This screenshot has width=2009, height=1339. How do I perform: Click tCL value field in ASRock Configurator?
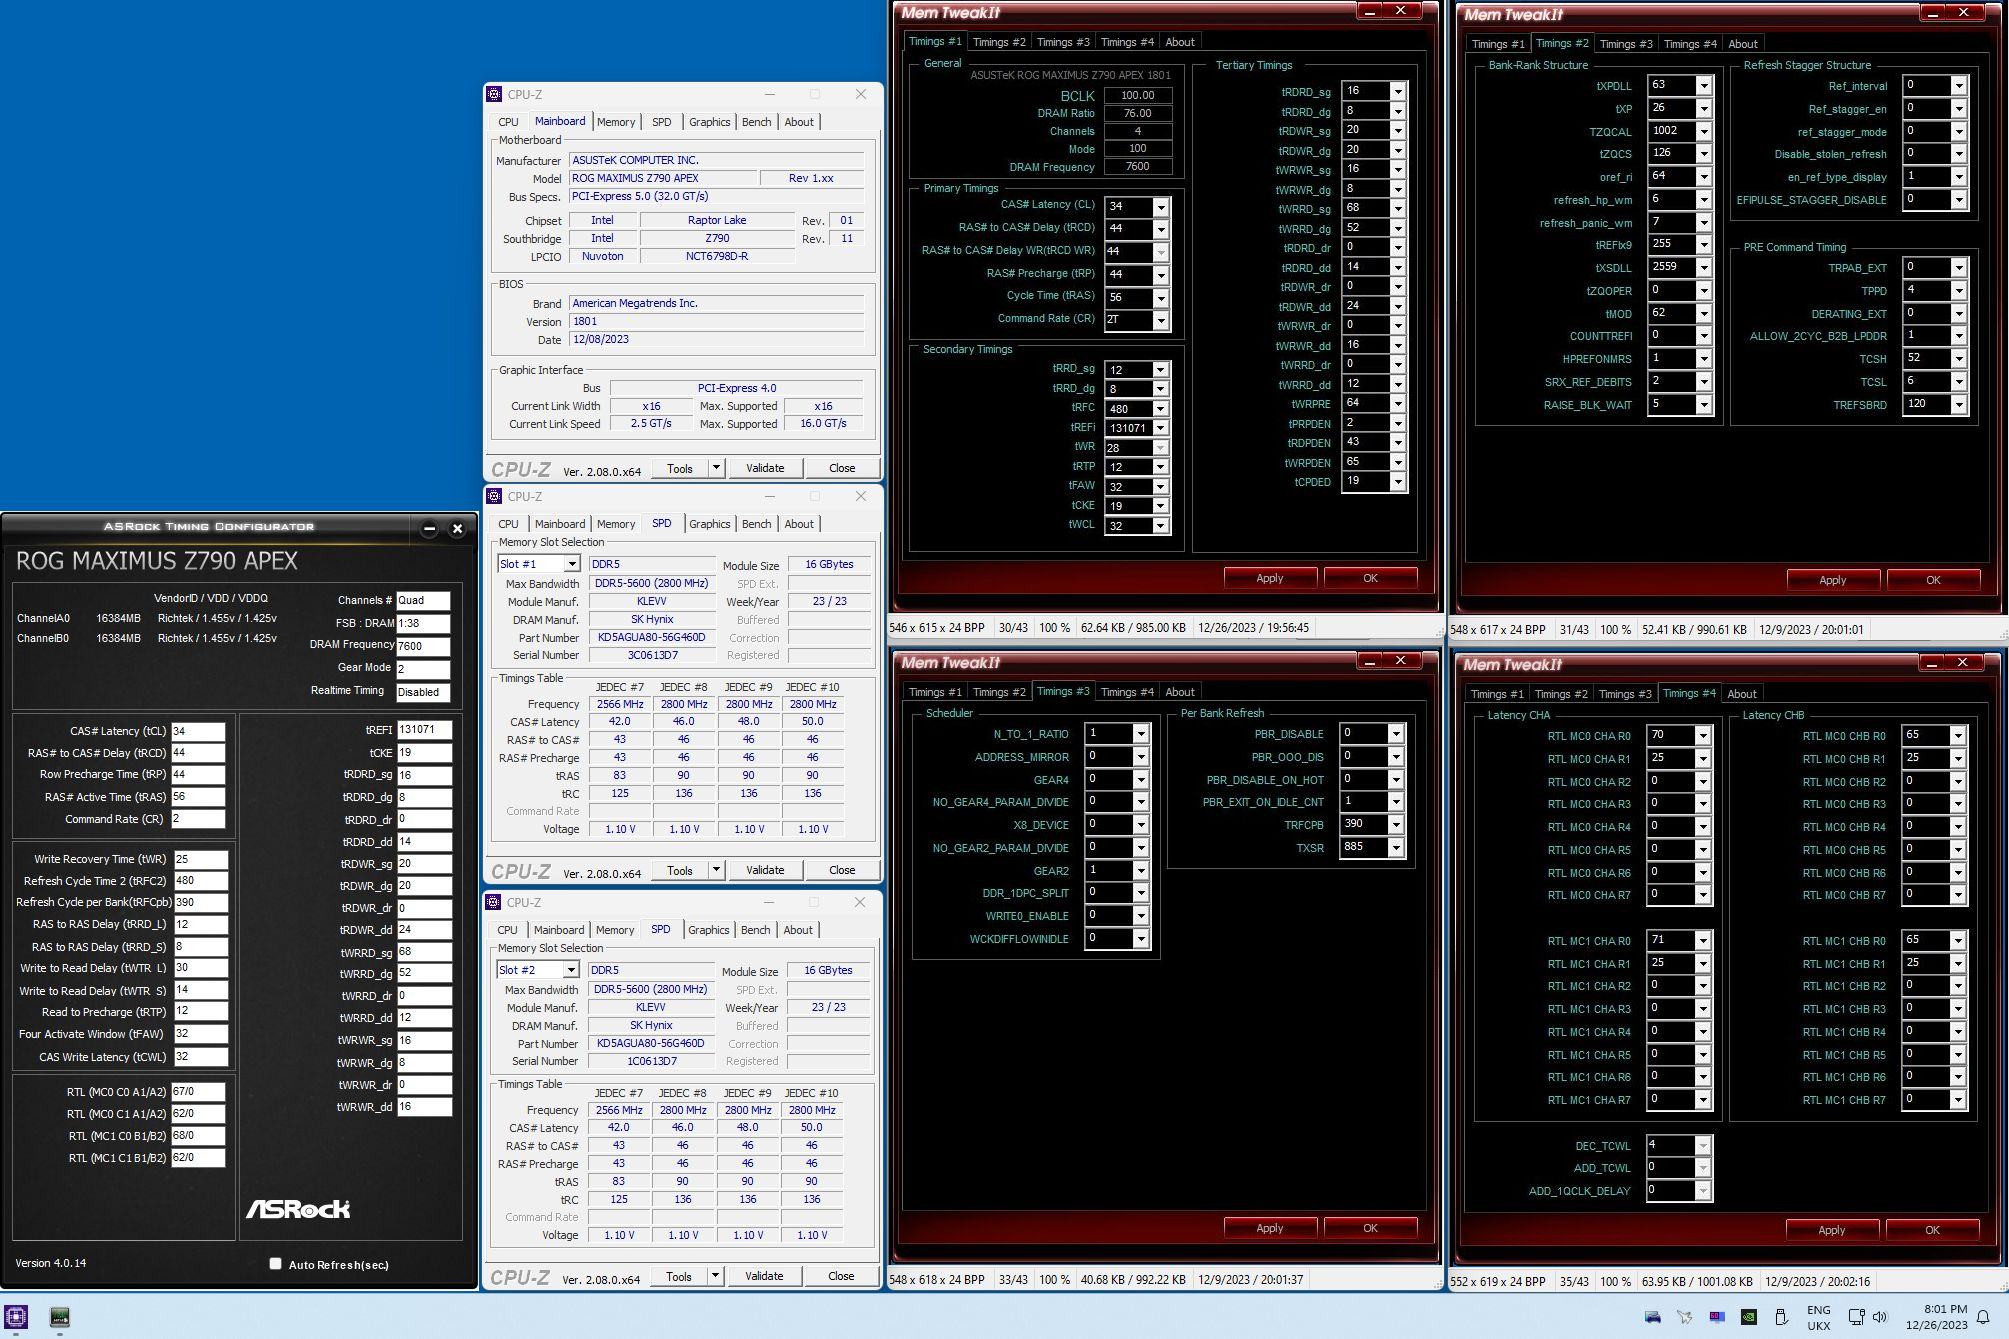coord(198,731)
